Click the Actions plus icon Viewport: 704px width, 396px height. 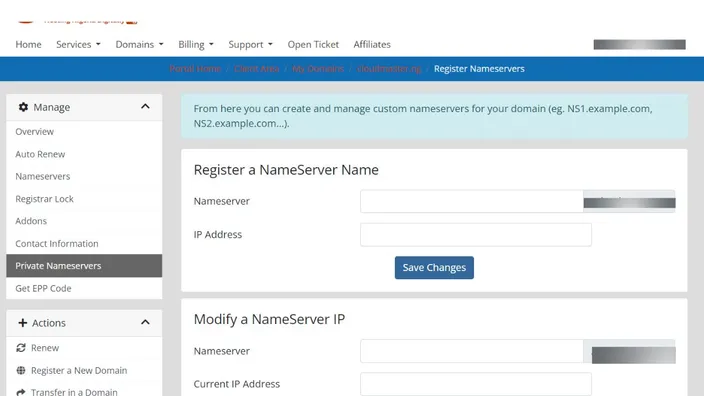pyautogui.click(x=22, y=322)
